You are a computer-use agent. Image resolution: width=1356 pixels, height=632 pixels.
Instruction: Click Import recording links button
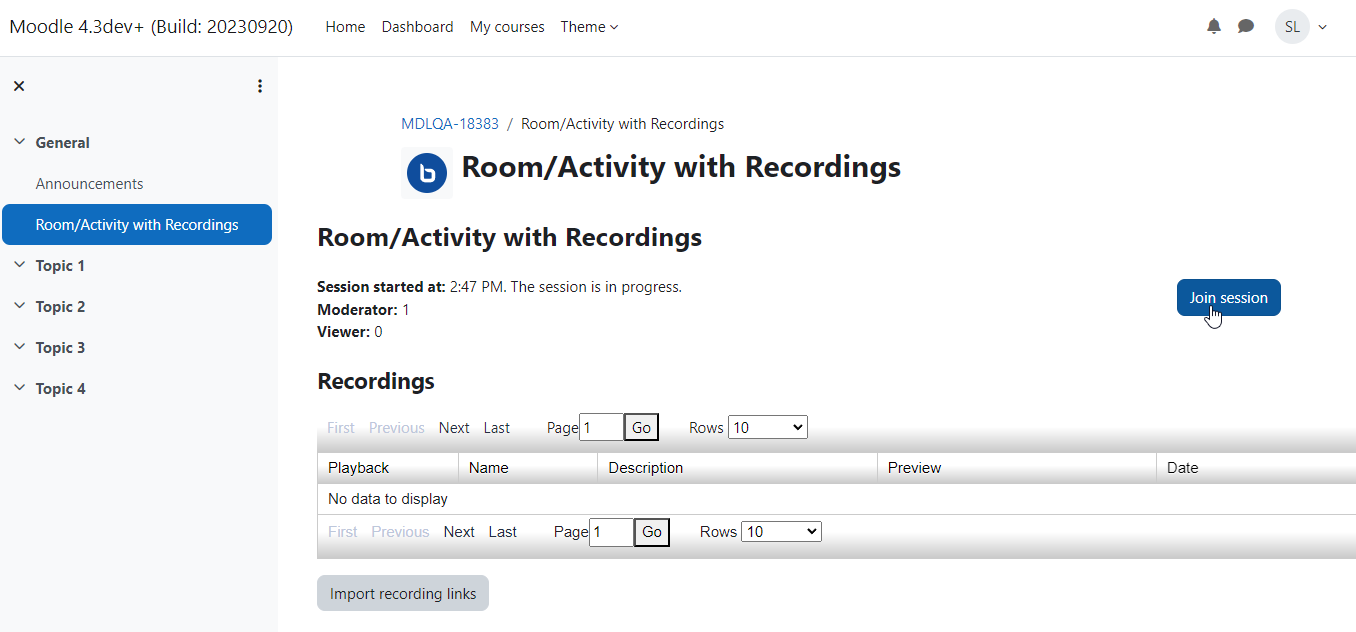click(403, 593)
